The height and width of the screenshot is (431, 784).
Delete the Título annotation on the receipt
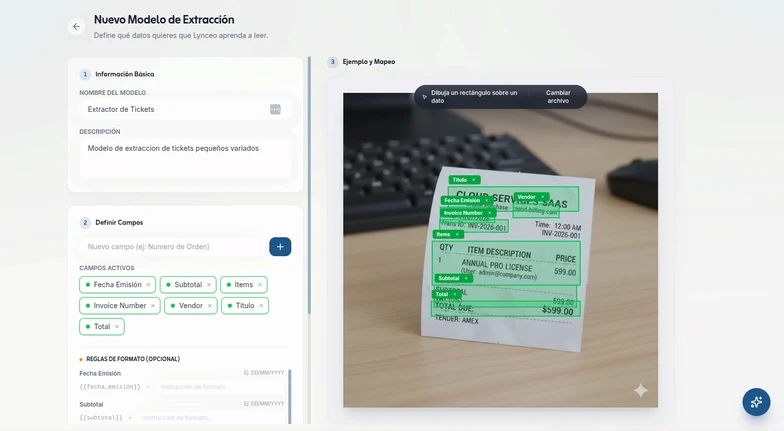pos(474,180)
